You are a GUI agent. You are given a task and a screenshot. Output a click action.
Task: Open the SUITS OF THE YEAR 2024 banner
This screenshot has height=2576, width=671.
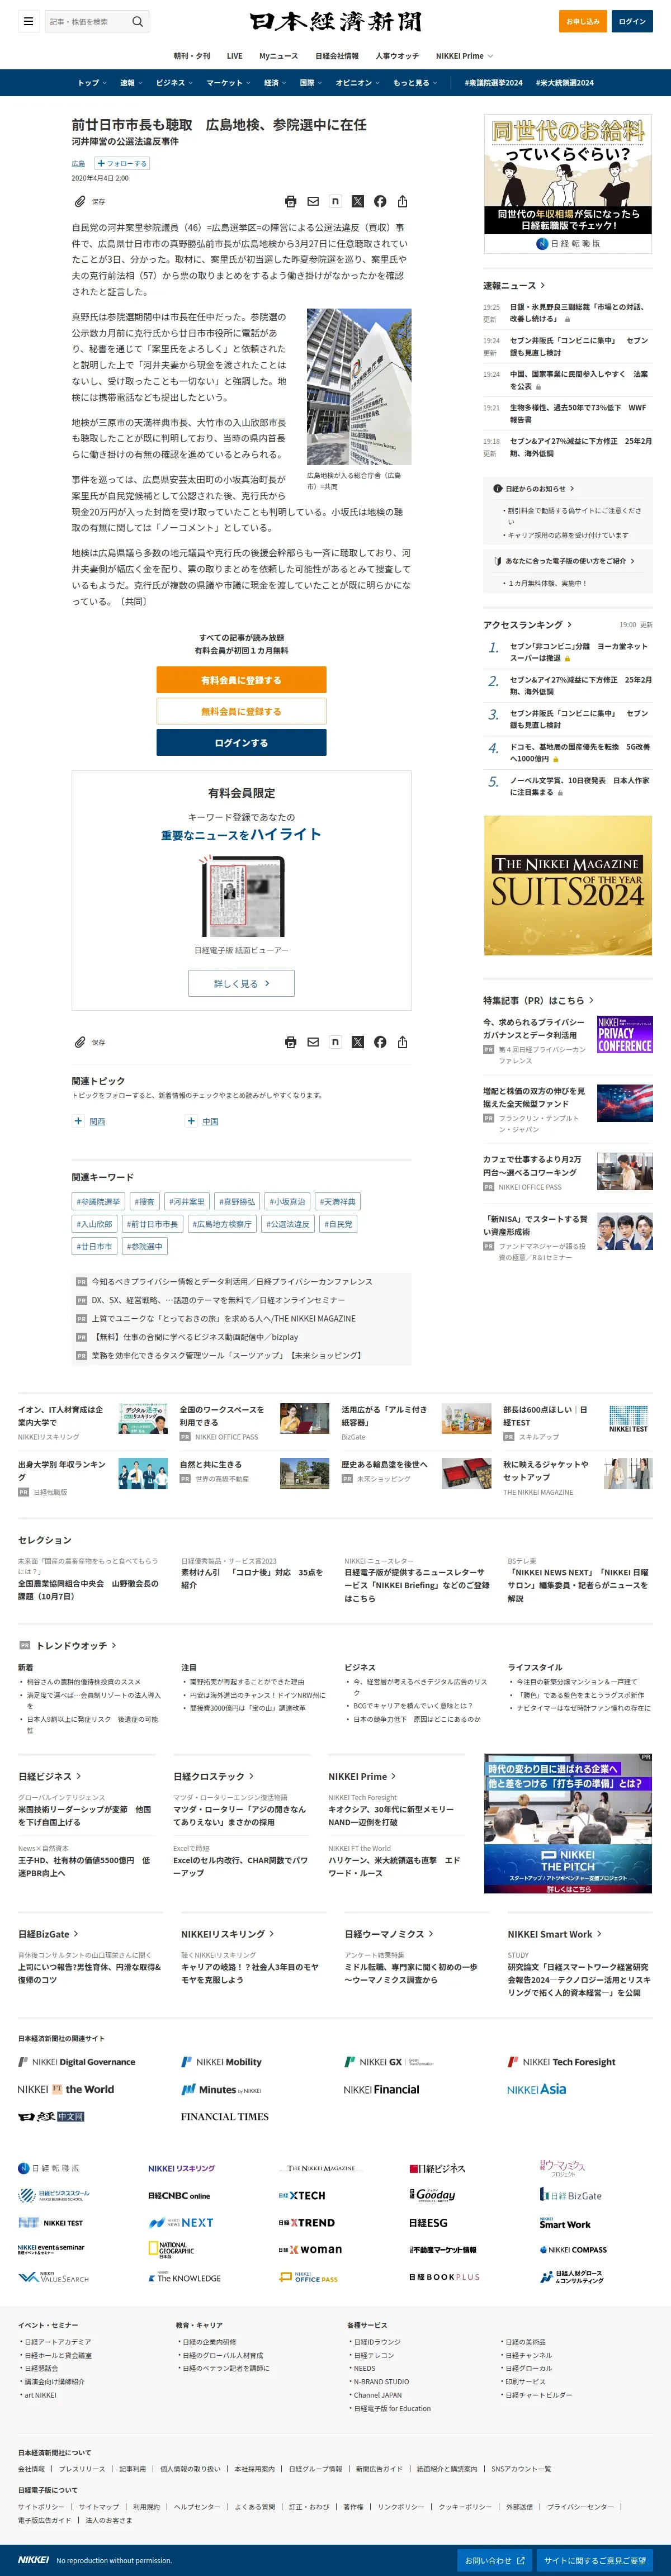tap(568, 885)
